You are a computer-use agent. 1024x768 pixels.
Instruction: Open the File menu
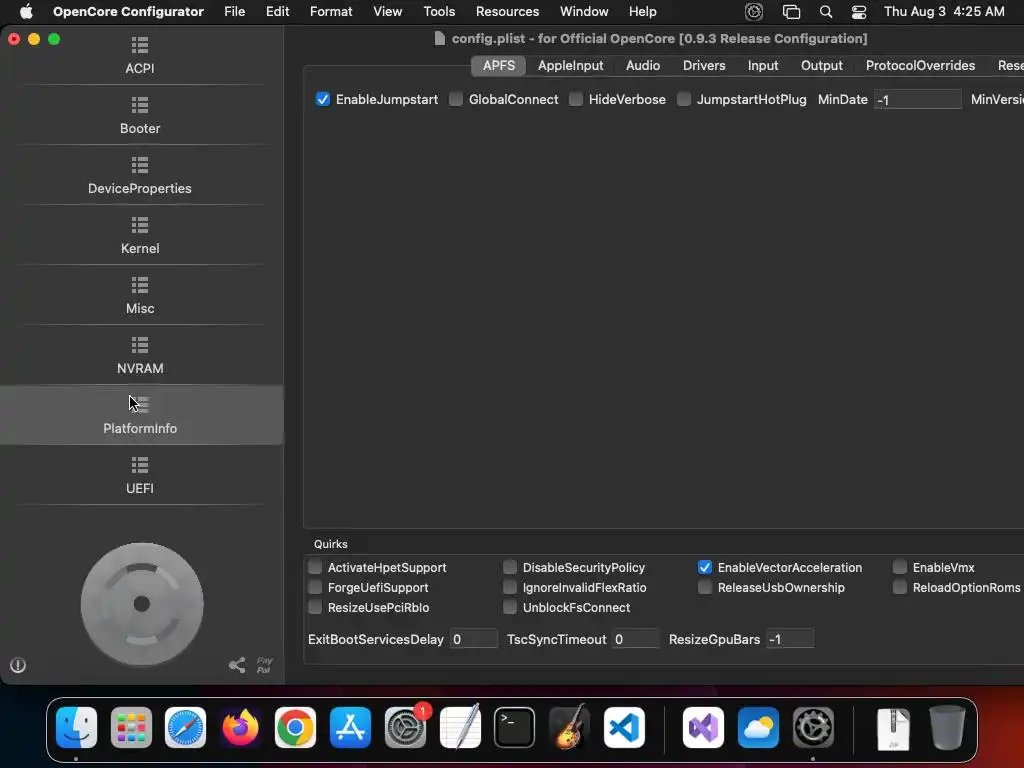click(234, 12)
